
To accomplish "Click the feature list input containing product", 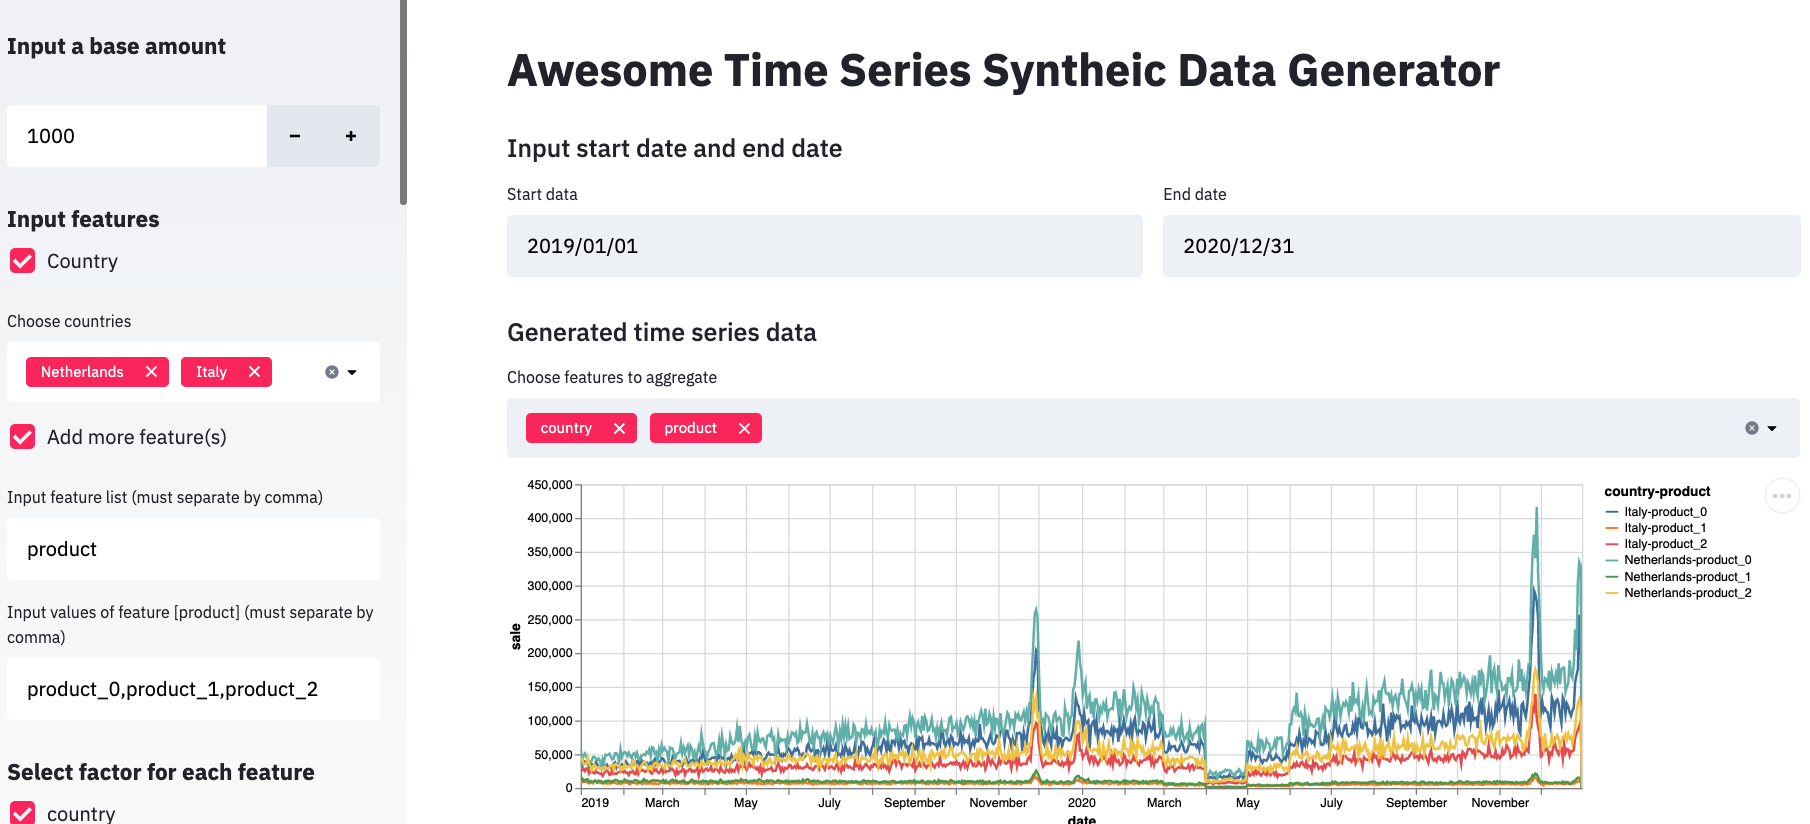I will click(x=193, y=549).
